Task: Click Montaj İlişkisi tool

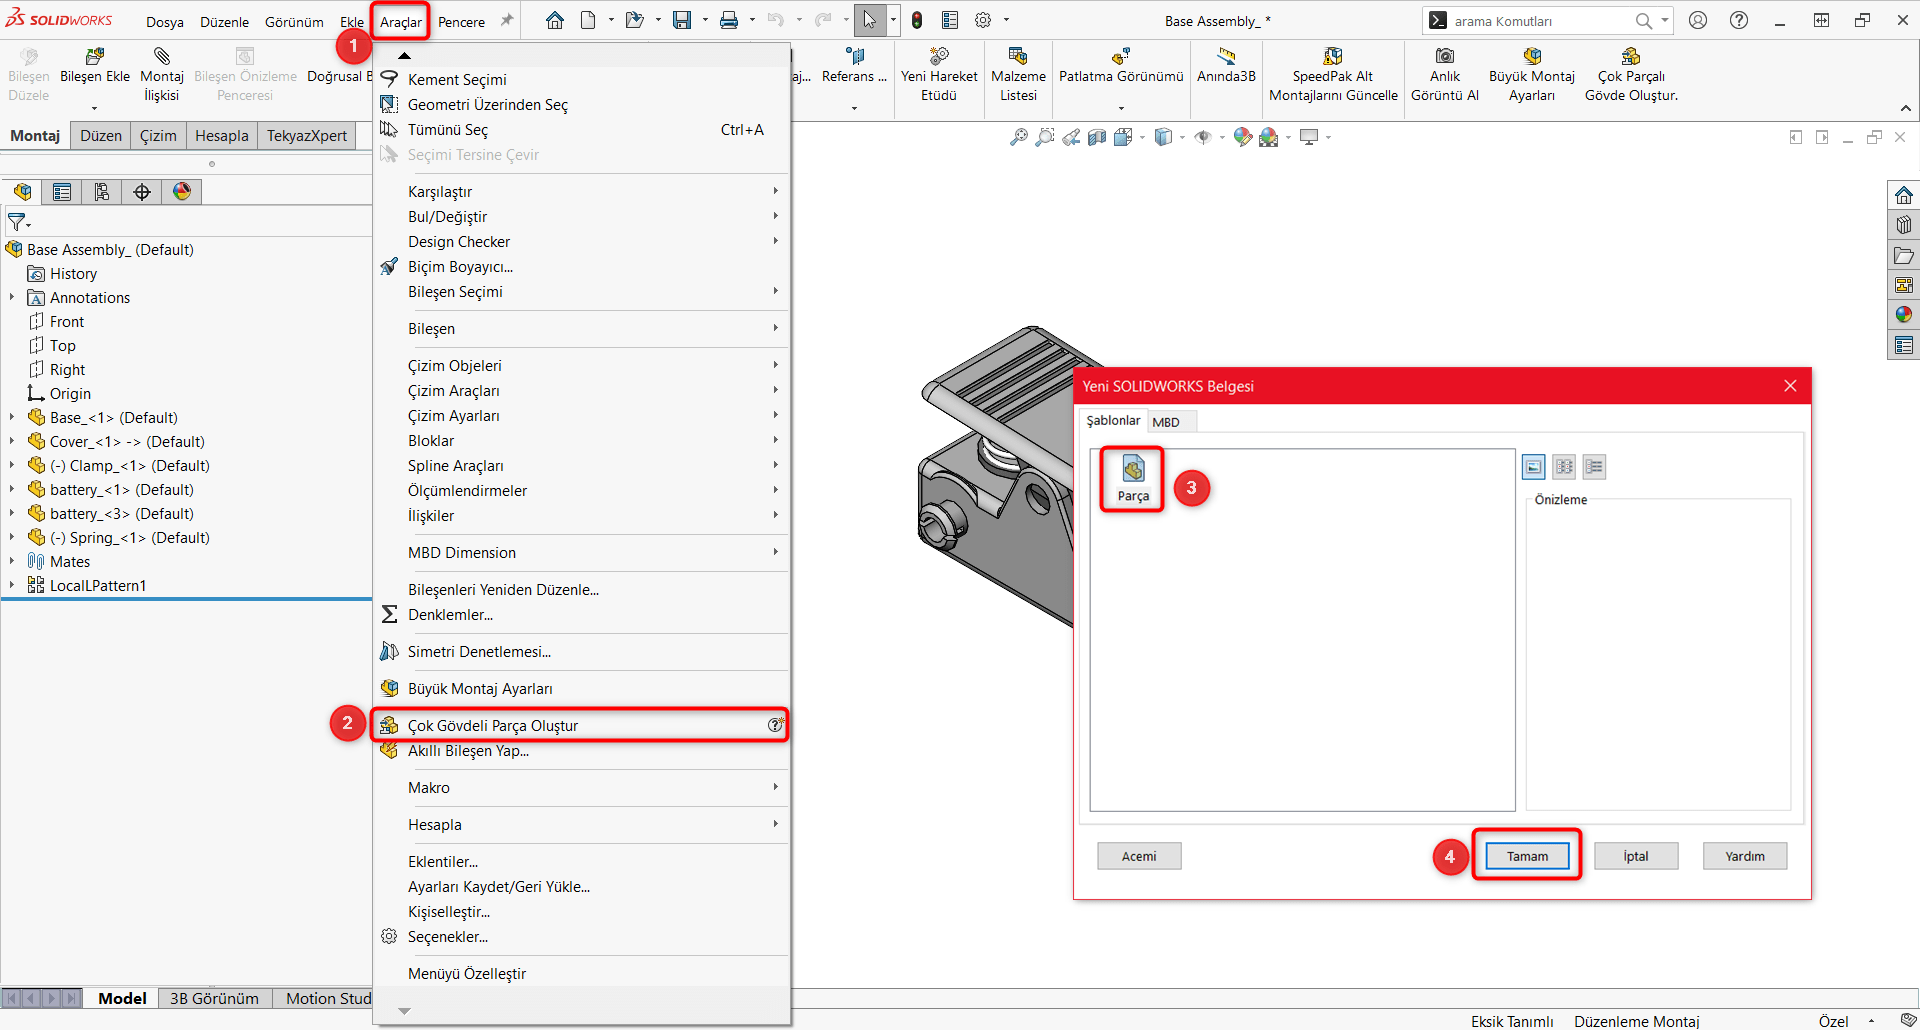Action: (x=162, y=75)
